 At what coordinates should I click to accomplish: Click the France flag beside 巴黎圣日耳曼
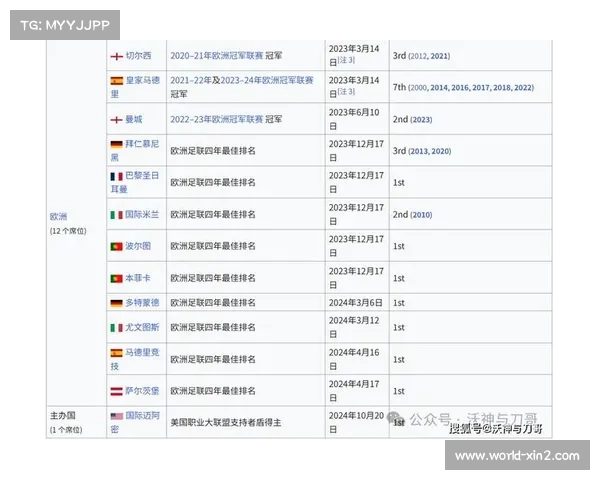pyautogui.click(x=116, y=176)
